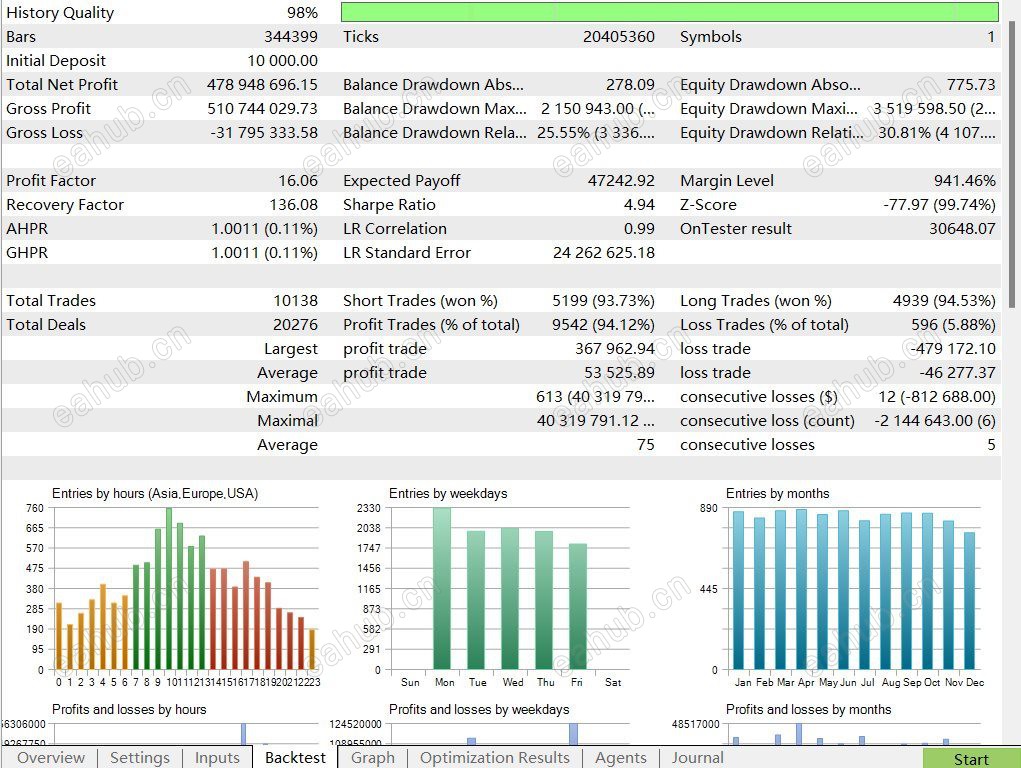Viewport: 1021px width, 768px height.
Task: Click the Profit Factor value 16.06
Action: coord(298,181)
